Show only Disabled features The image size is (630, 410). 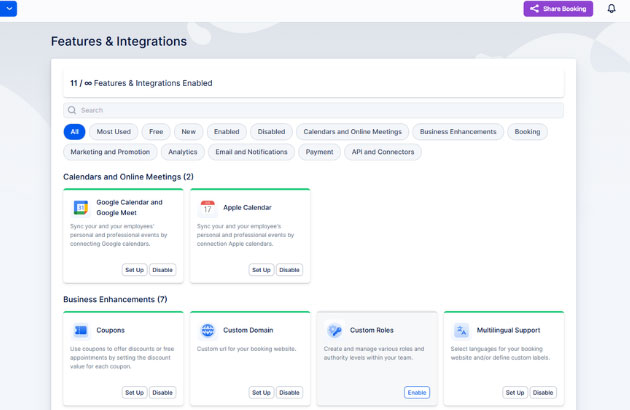click(271, 131)
